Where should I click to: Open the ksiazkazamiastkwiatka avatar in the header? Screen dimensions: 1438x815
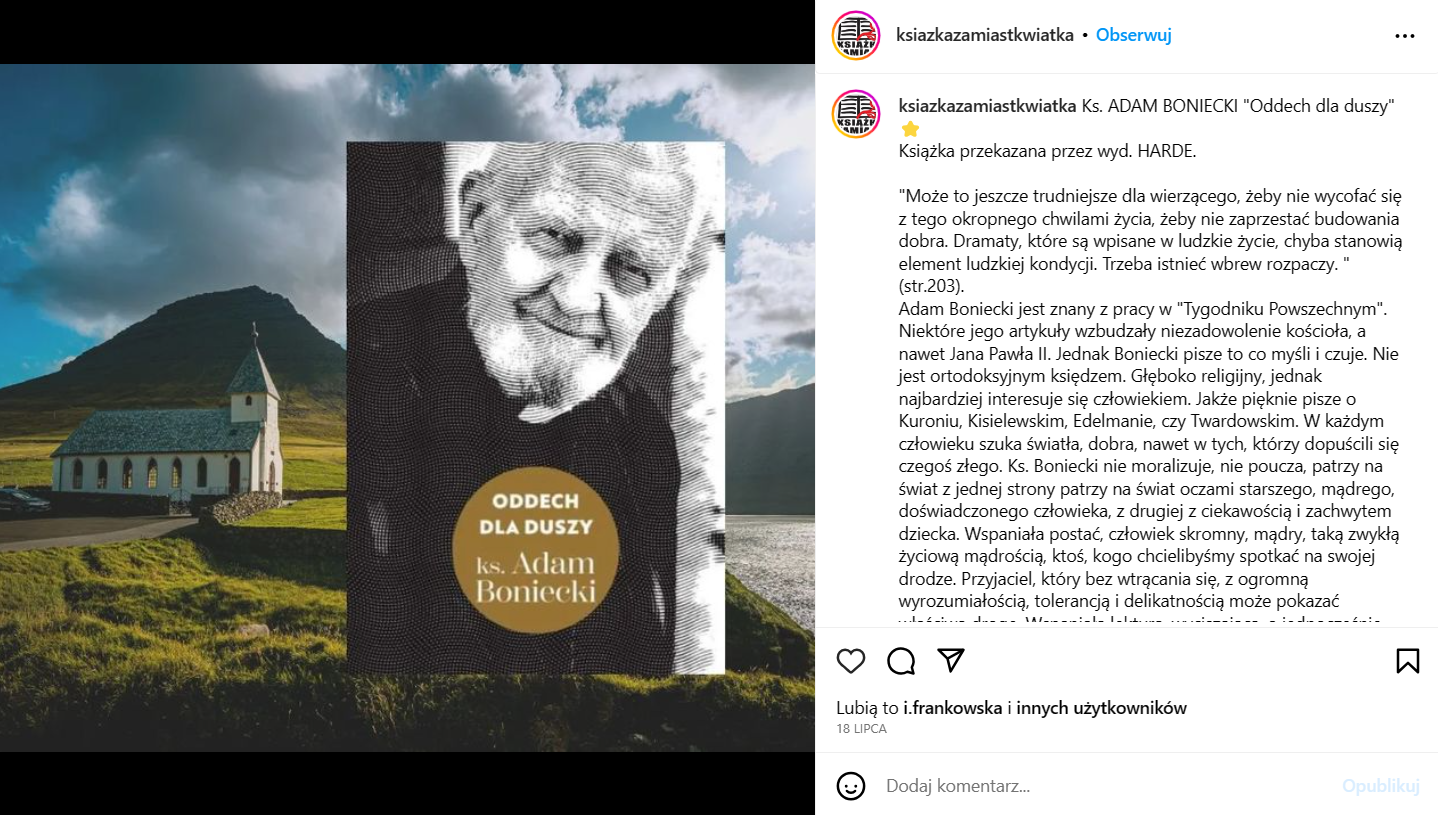pos(856,35)
